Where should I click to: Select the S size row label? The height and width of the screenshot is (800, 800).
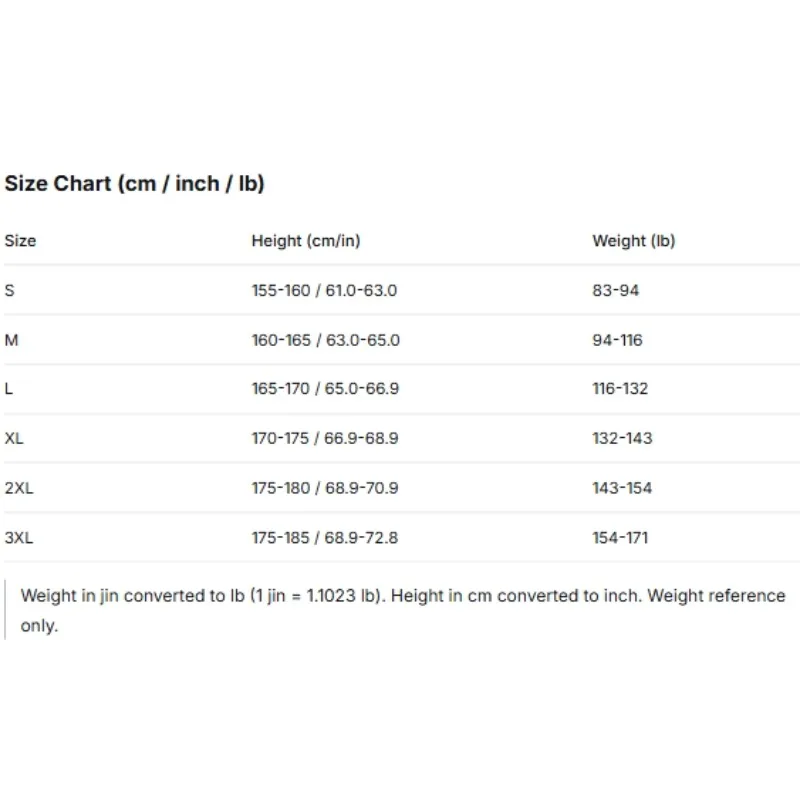(10, 290)
